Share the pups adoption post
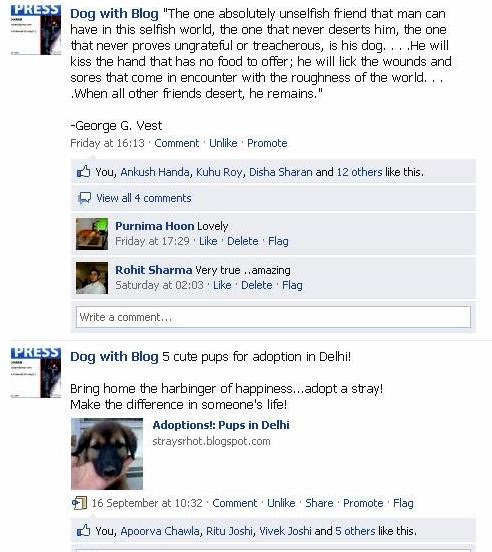The height and width of the screenshot is (552, 492). pyautogui.click(x=319, y=503)
